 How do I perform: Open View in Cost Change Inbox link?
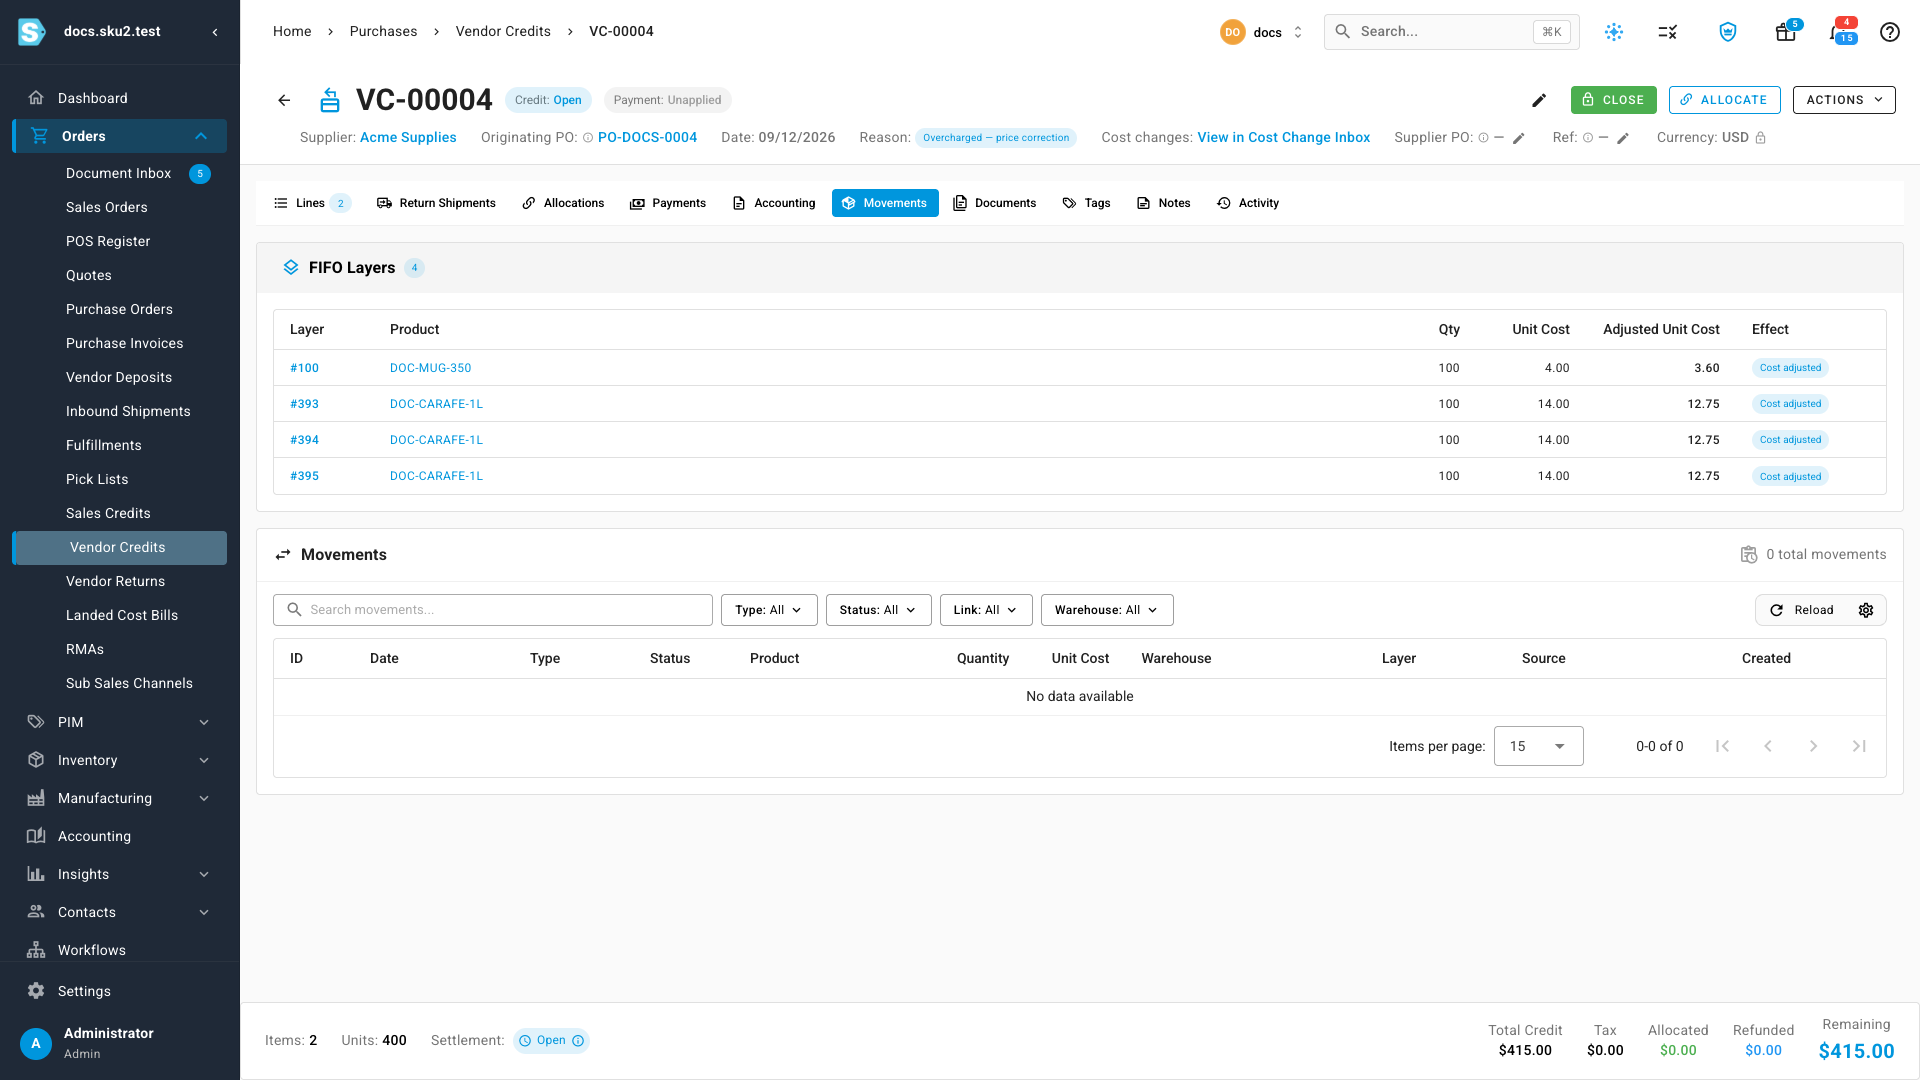[1283, 138]
